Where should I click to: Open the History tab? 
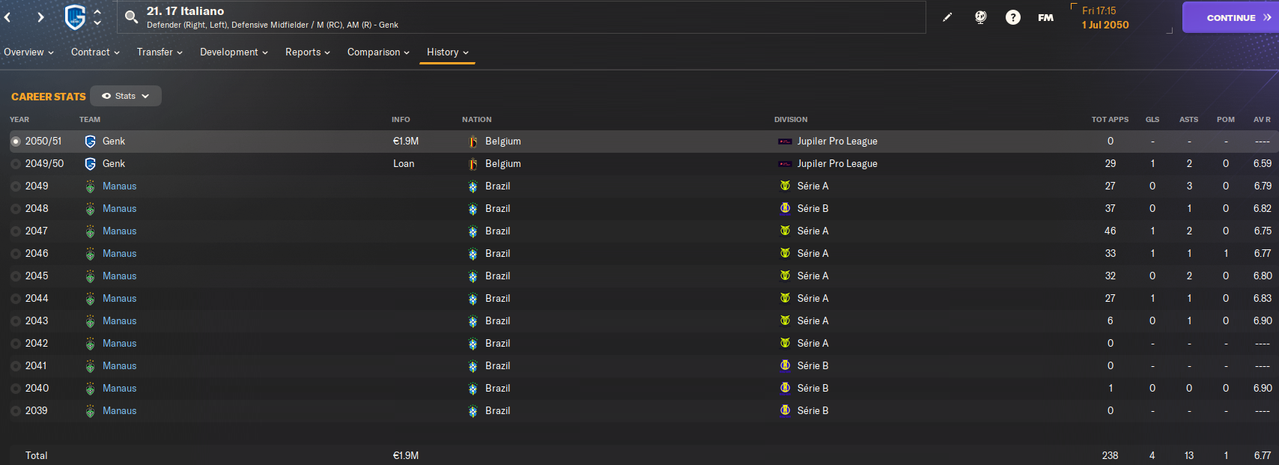pyautogui.click(x=447, y=52)
